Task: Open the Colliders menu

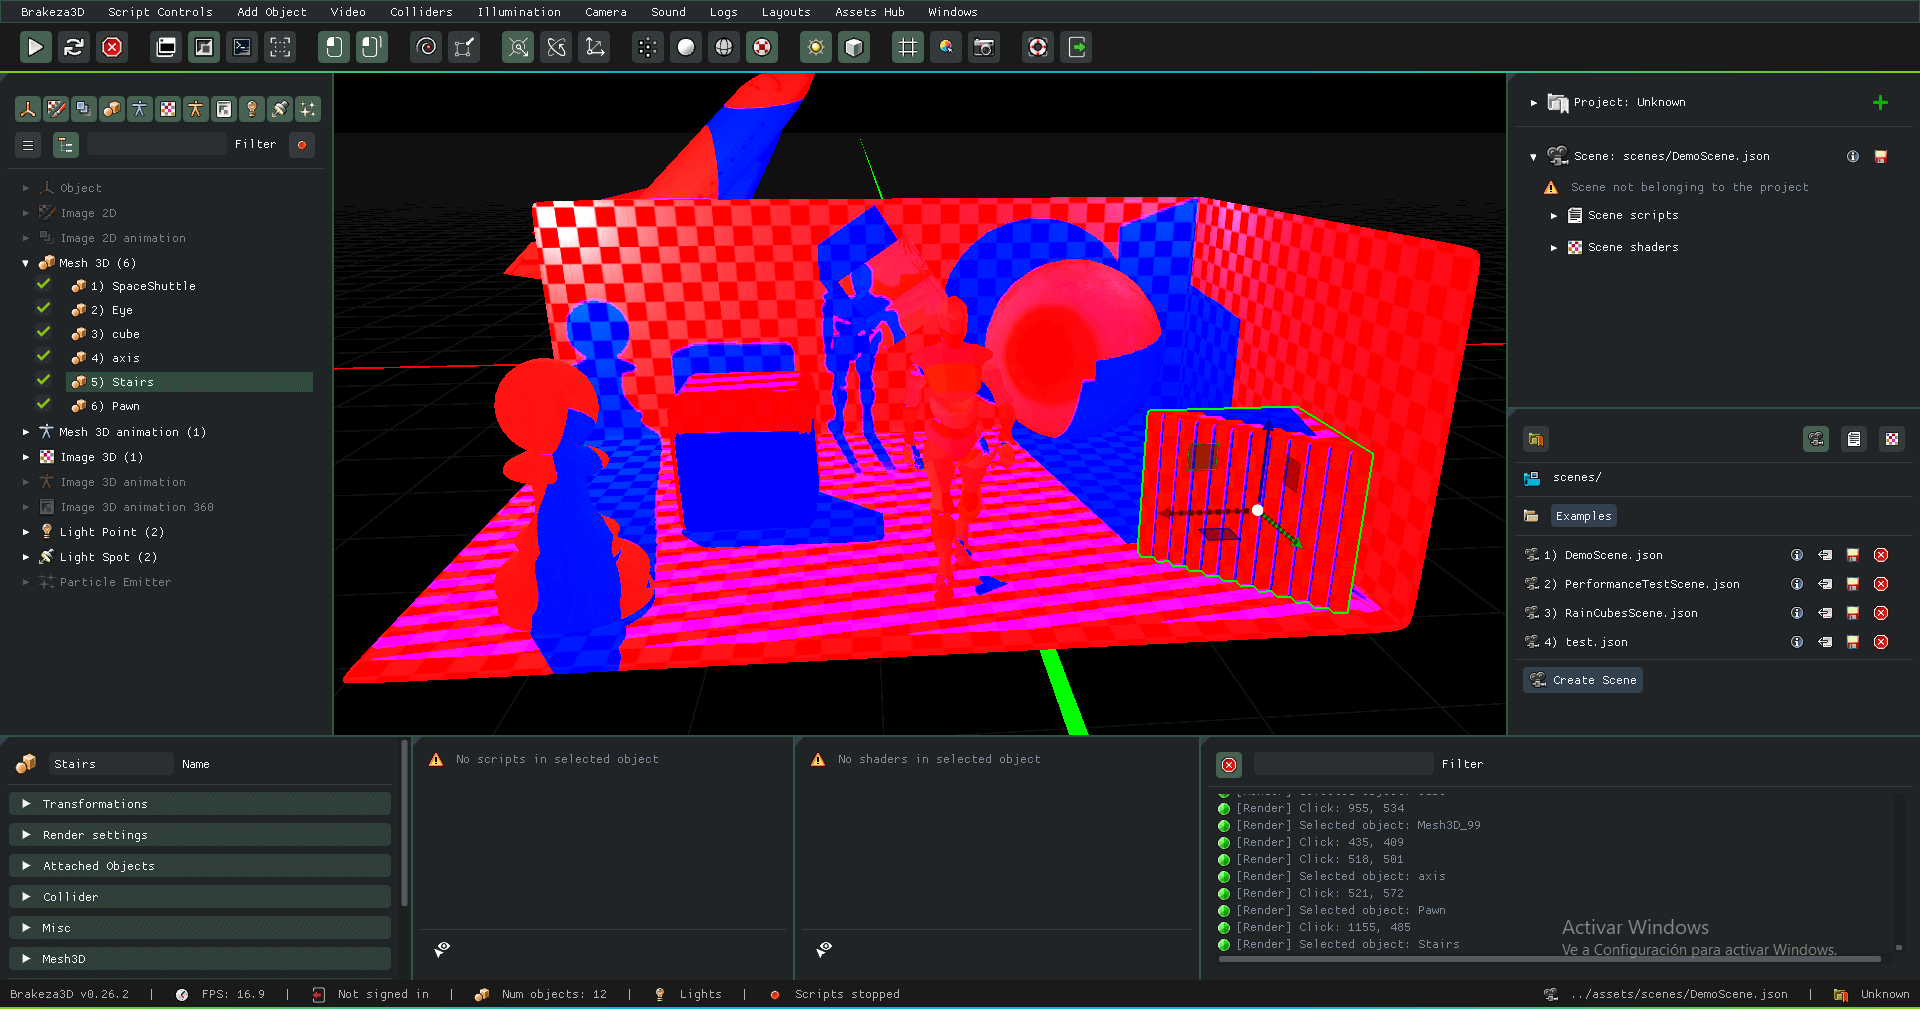Action: point(421,12)
